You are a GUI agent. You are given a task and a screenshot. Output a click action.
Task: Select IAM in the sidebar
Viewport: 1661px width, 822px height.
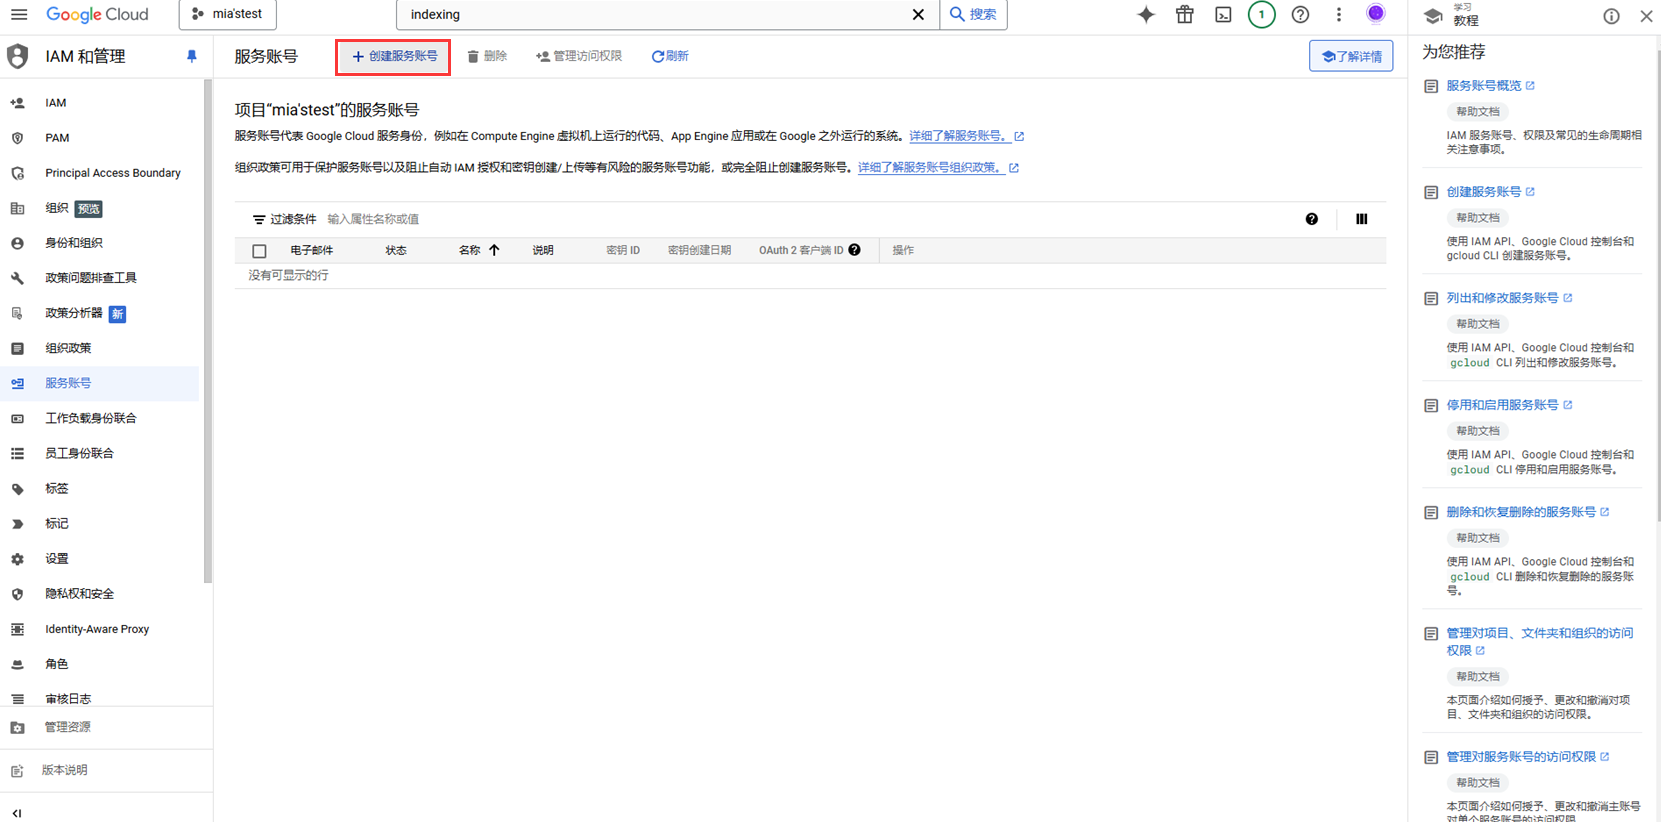100,103
